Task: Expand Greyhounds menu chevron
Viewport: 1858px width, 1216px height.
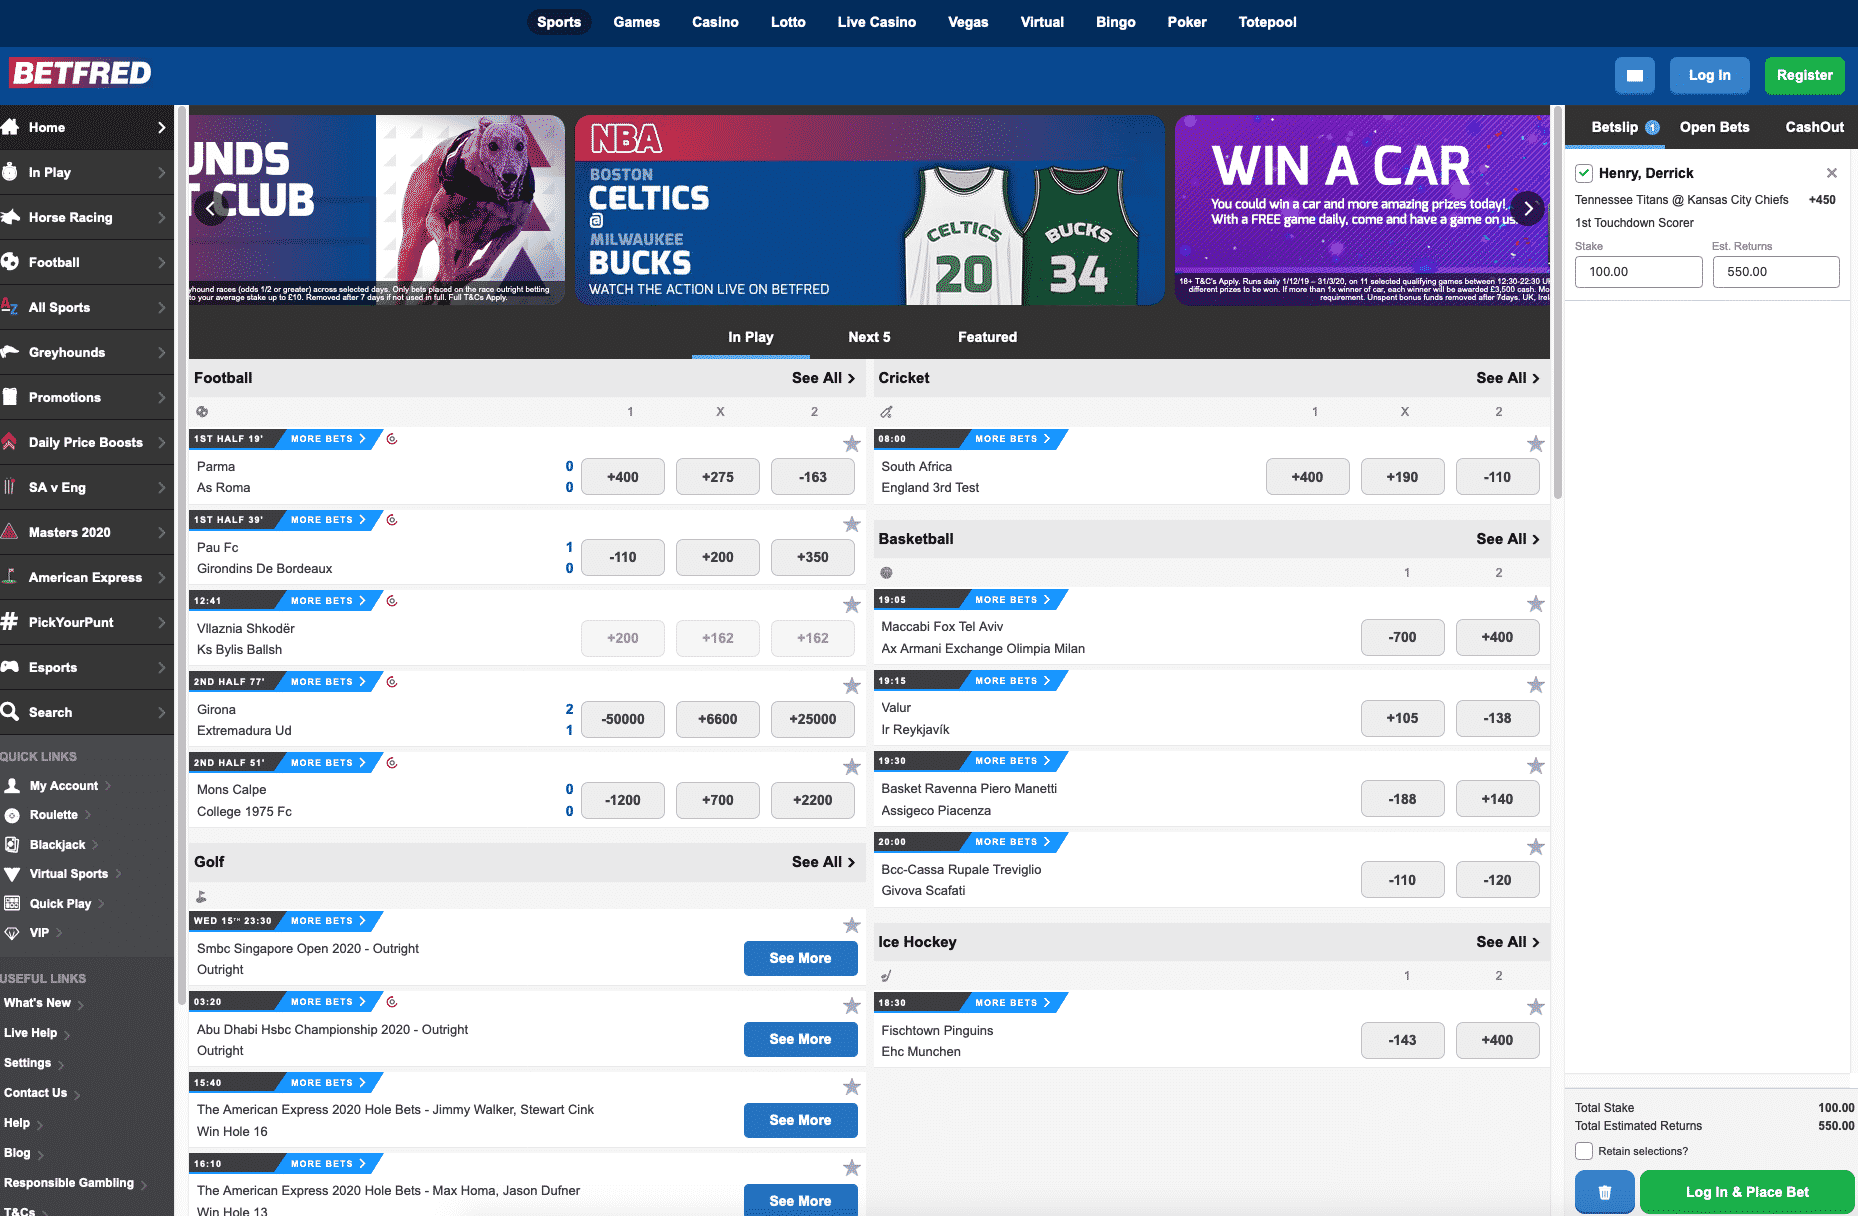Action: (x=162, y=352)
